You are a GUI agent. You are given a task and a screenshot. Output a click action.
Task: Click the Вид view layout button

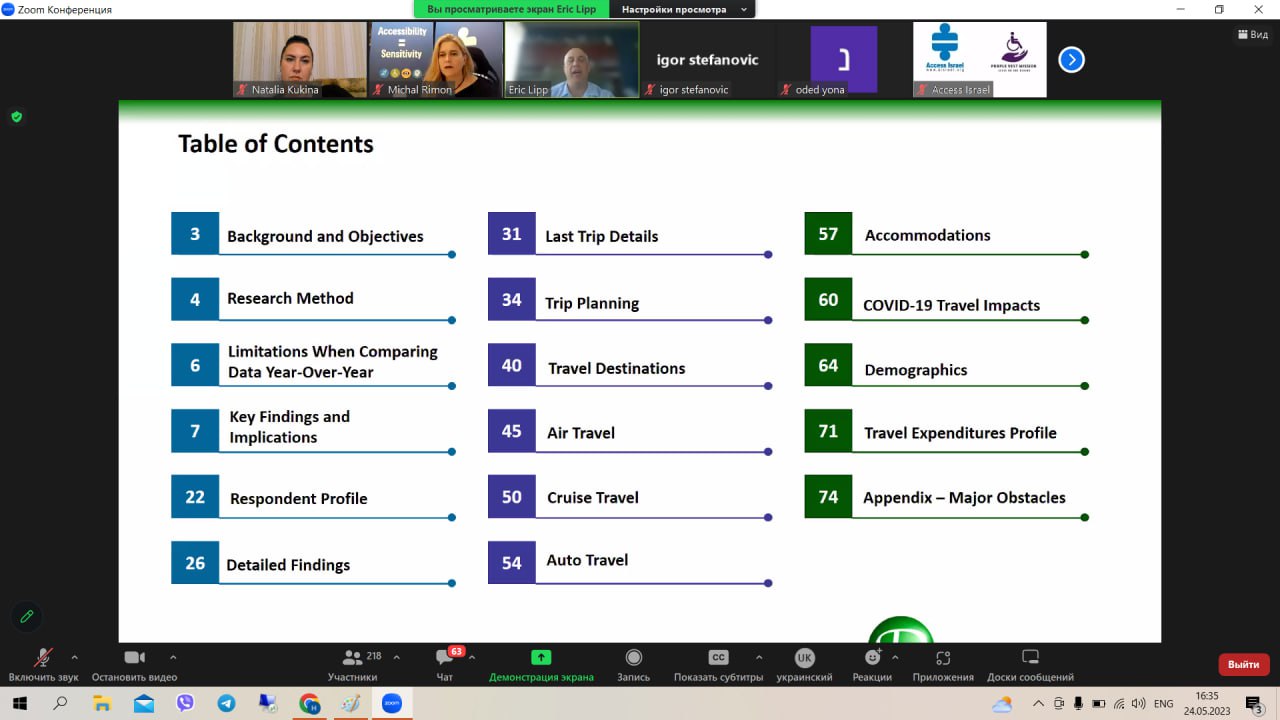[x=1253, y=34]
